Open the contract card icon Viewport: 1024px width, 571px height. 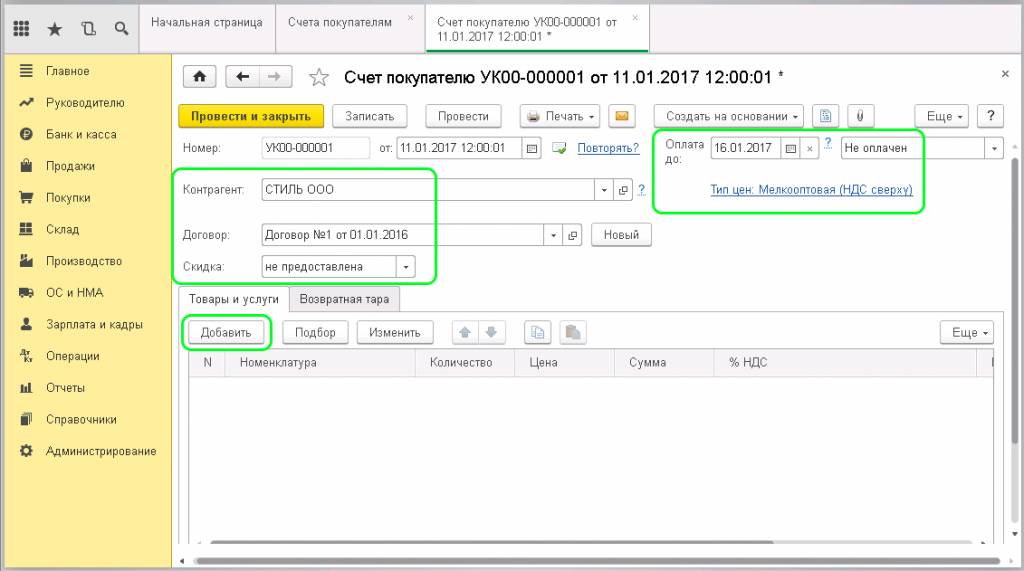click(x=572, y=235)
